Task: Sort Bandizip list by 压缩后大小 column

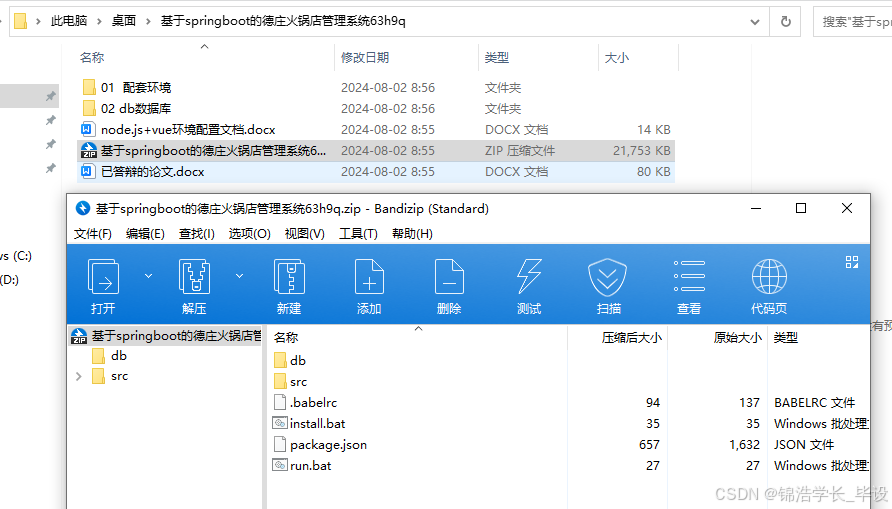Action: pyautogui.click(x=631, y=338)
